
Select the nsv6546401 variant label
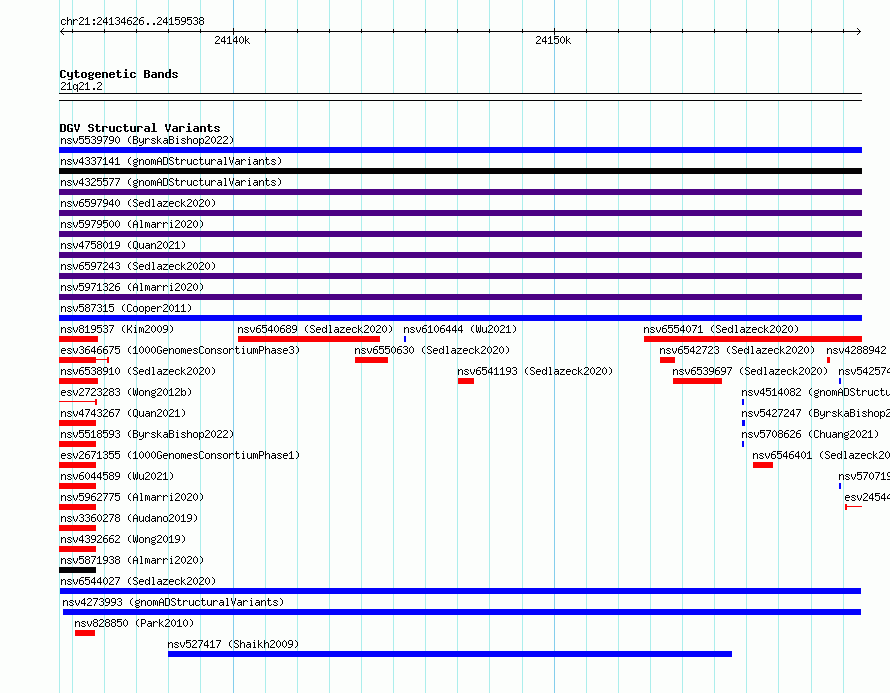(x=821, y=455)
